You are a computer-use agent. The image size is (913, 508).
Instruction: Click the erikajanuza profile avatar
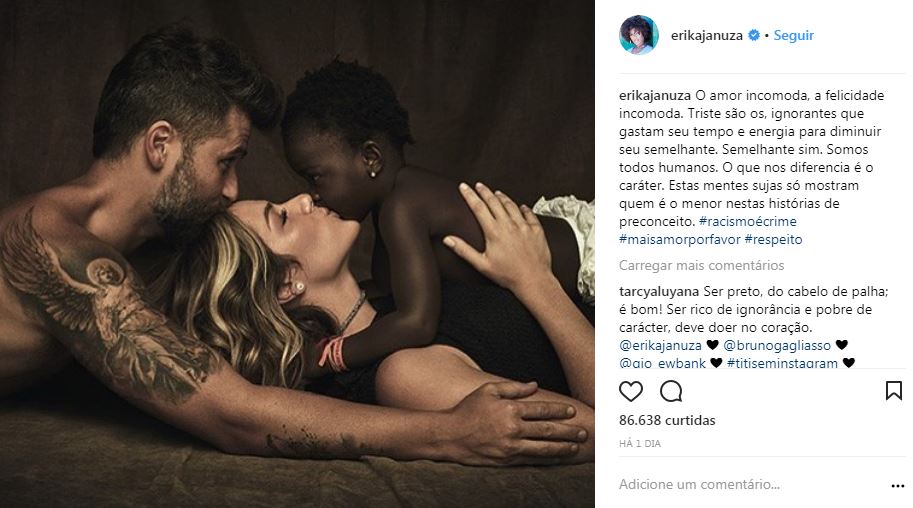[x=639, y=35]
